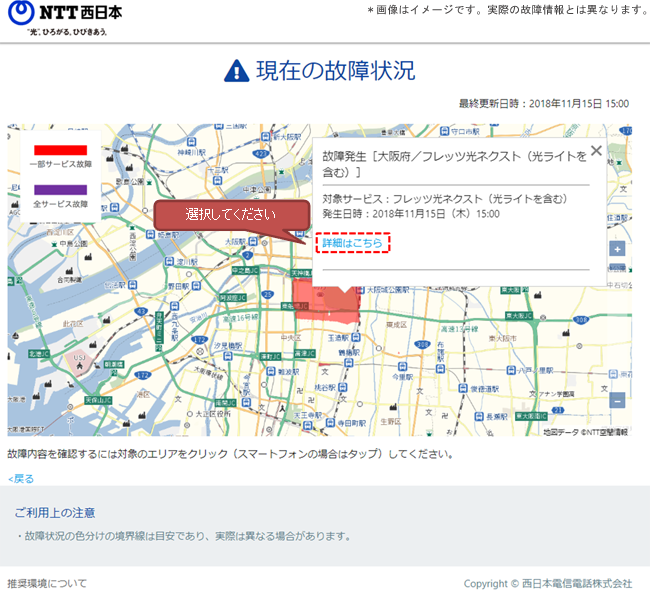Click the 地図データ map attribution text
This screenshot has height=595, width=650.
point(585,432)
